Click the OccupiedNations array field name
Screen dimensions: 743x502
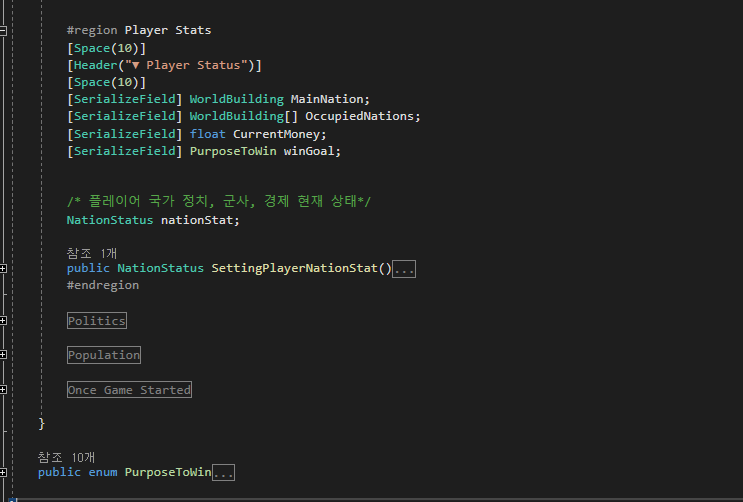click(x=359, y=116)
